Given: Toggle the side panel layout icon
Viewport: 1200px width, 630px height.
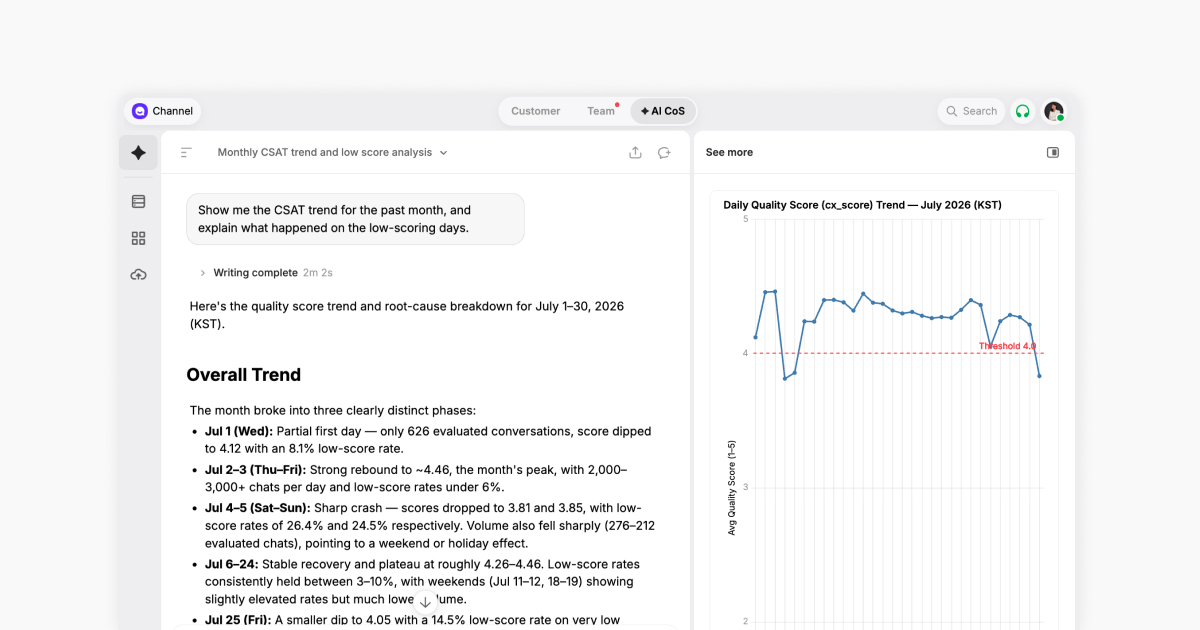Looking at the screenshot, I should click(x=1053, y=152).
